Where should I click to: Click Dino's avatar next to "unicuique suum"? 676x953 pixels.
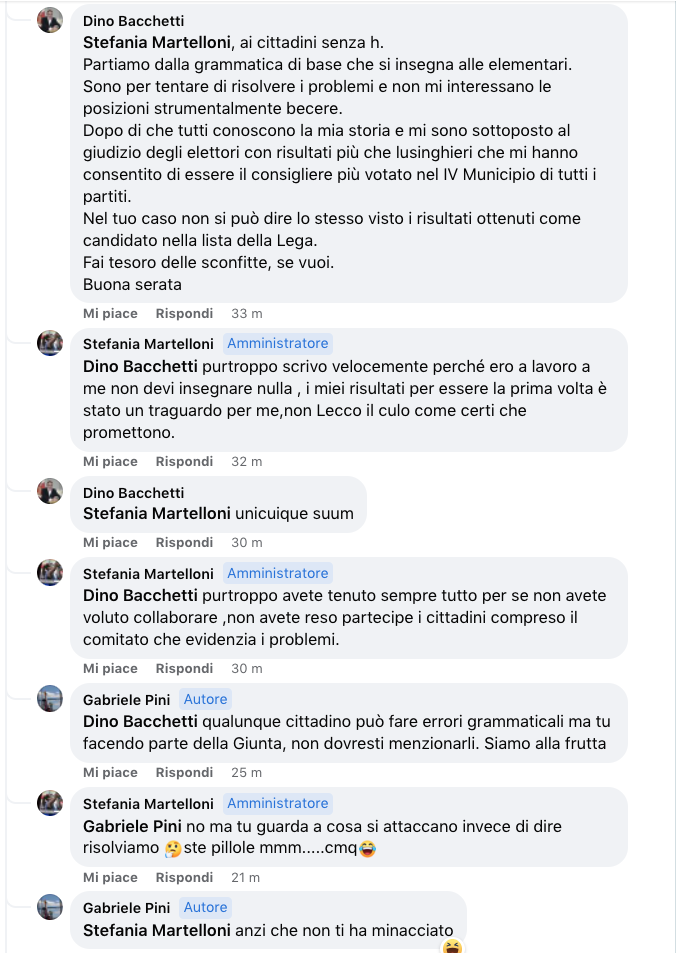(x=50, y=492)
